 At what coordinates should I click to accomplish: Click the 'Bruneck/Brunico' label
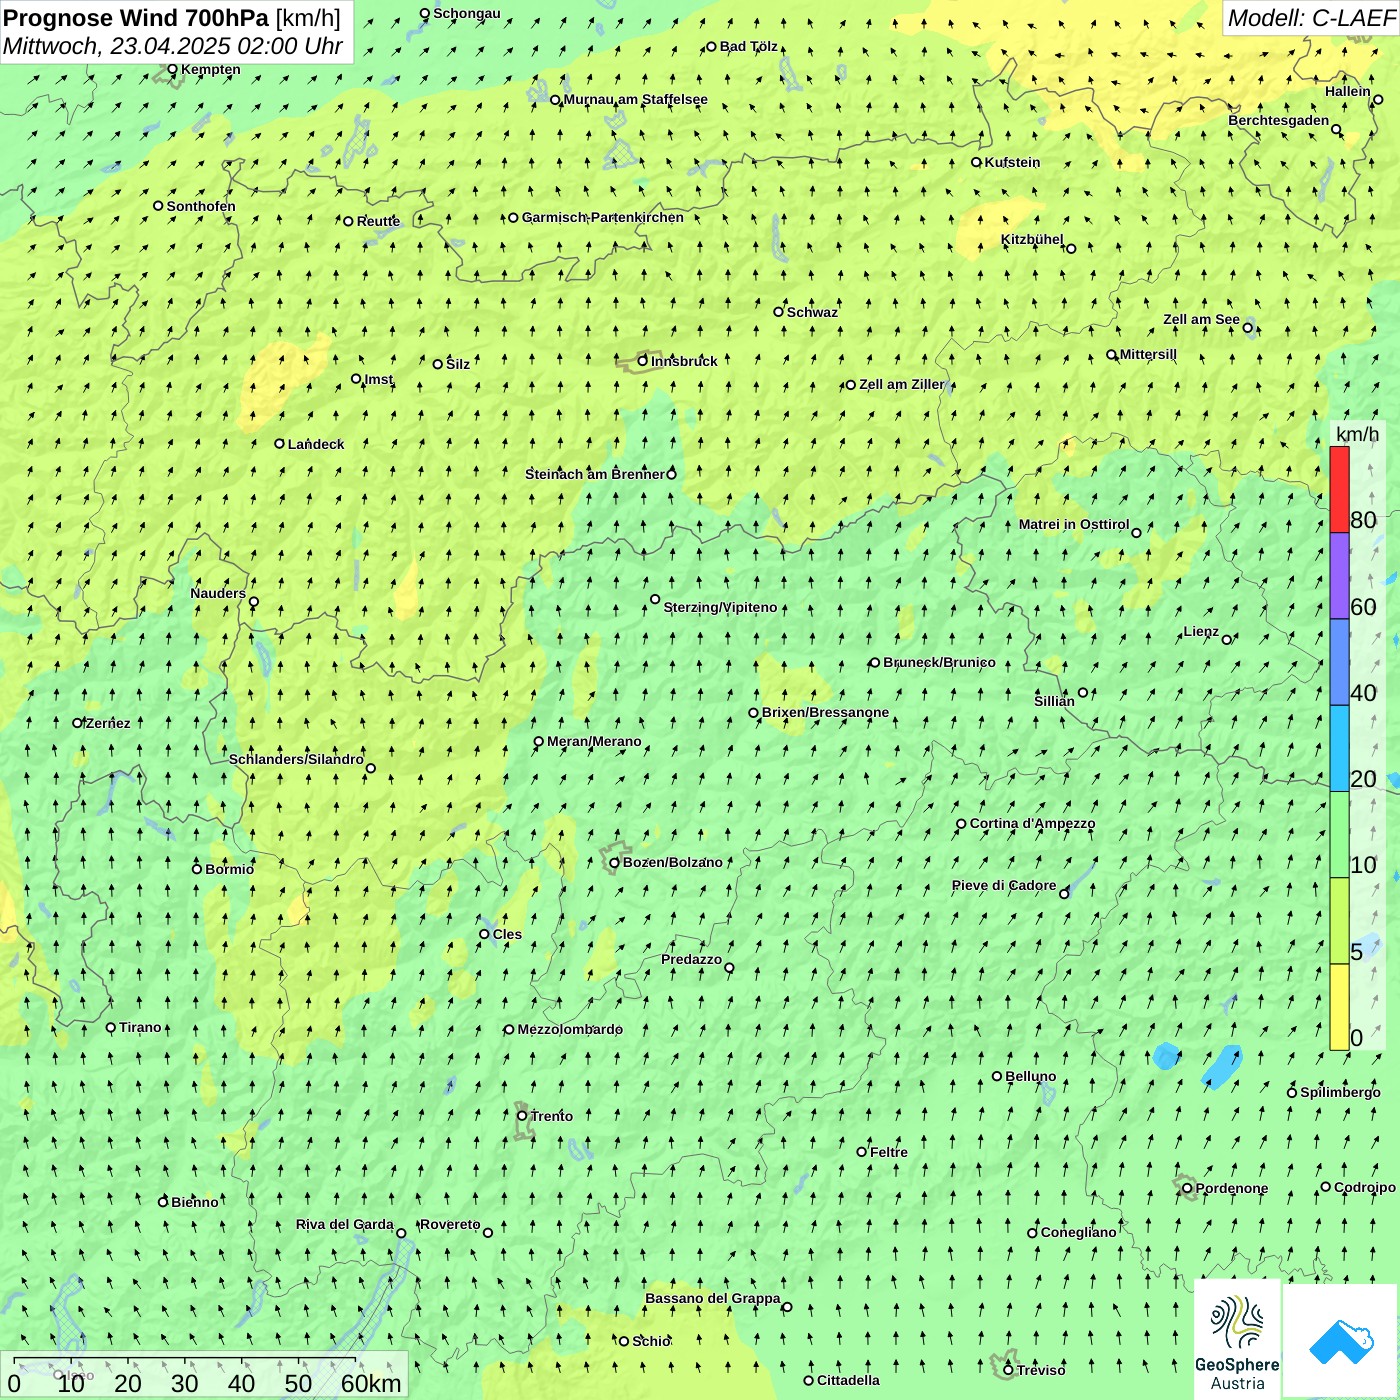click(x=939, y=662)
